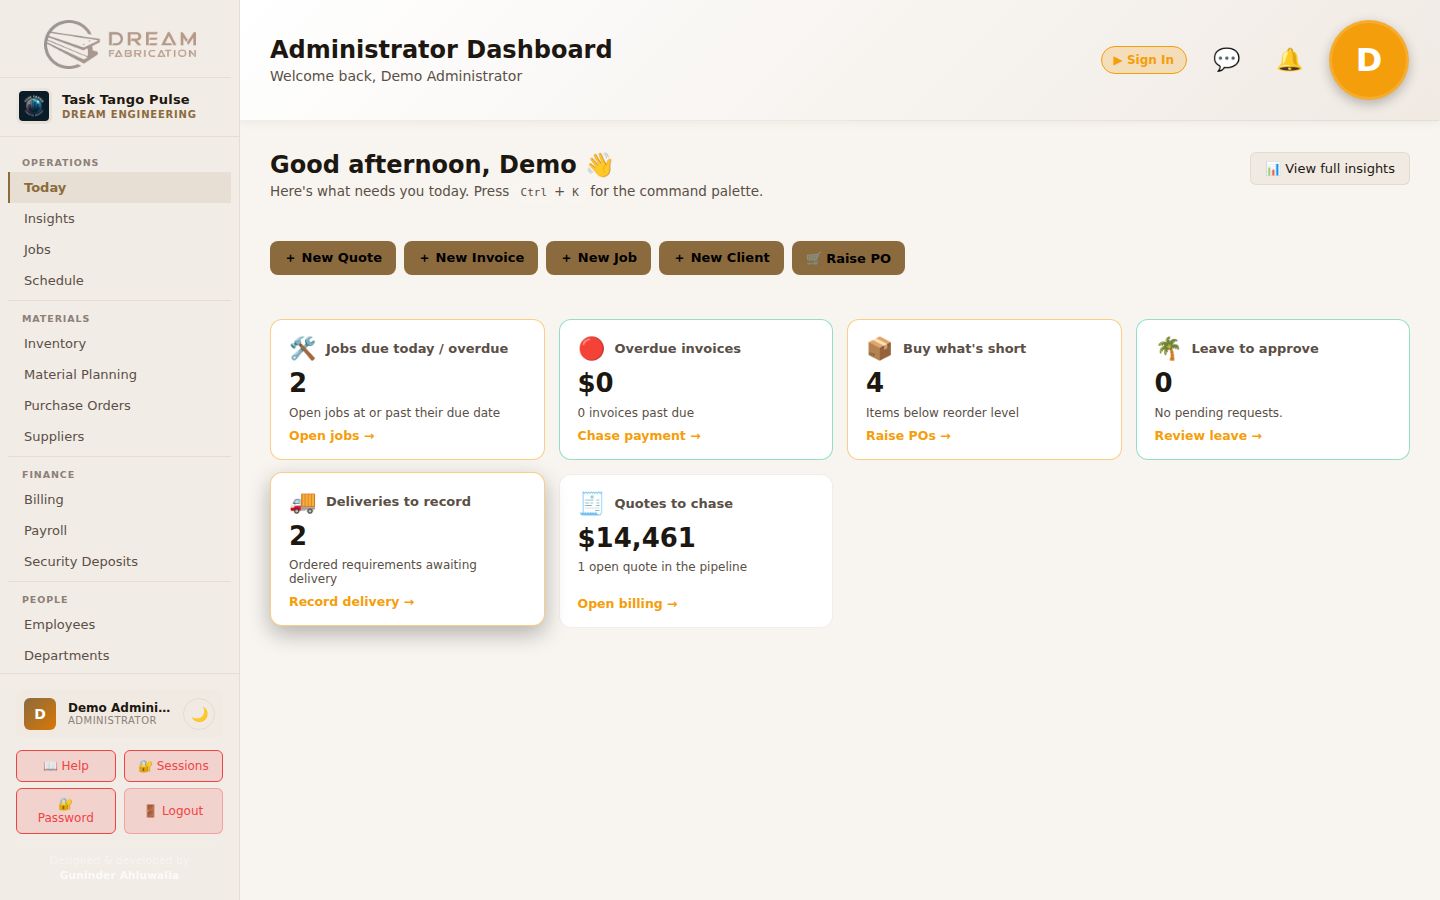Image resolution: width=1440 pixels, height=900 pixels.
Task: Click the sidebar user avatar D
Action: point(40,714)
